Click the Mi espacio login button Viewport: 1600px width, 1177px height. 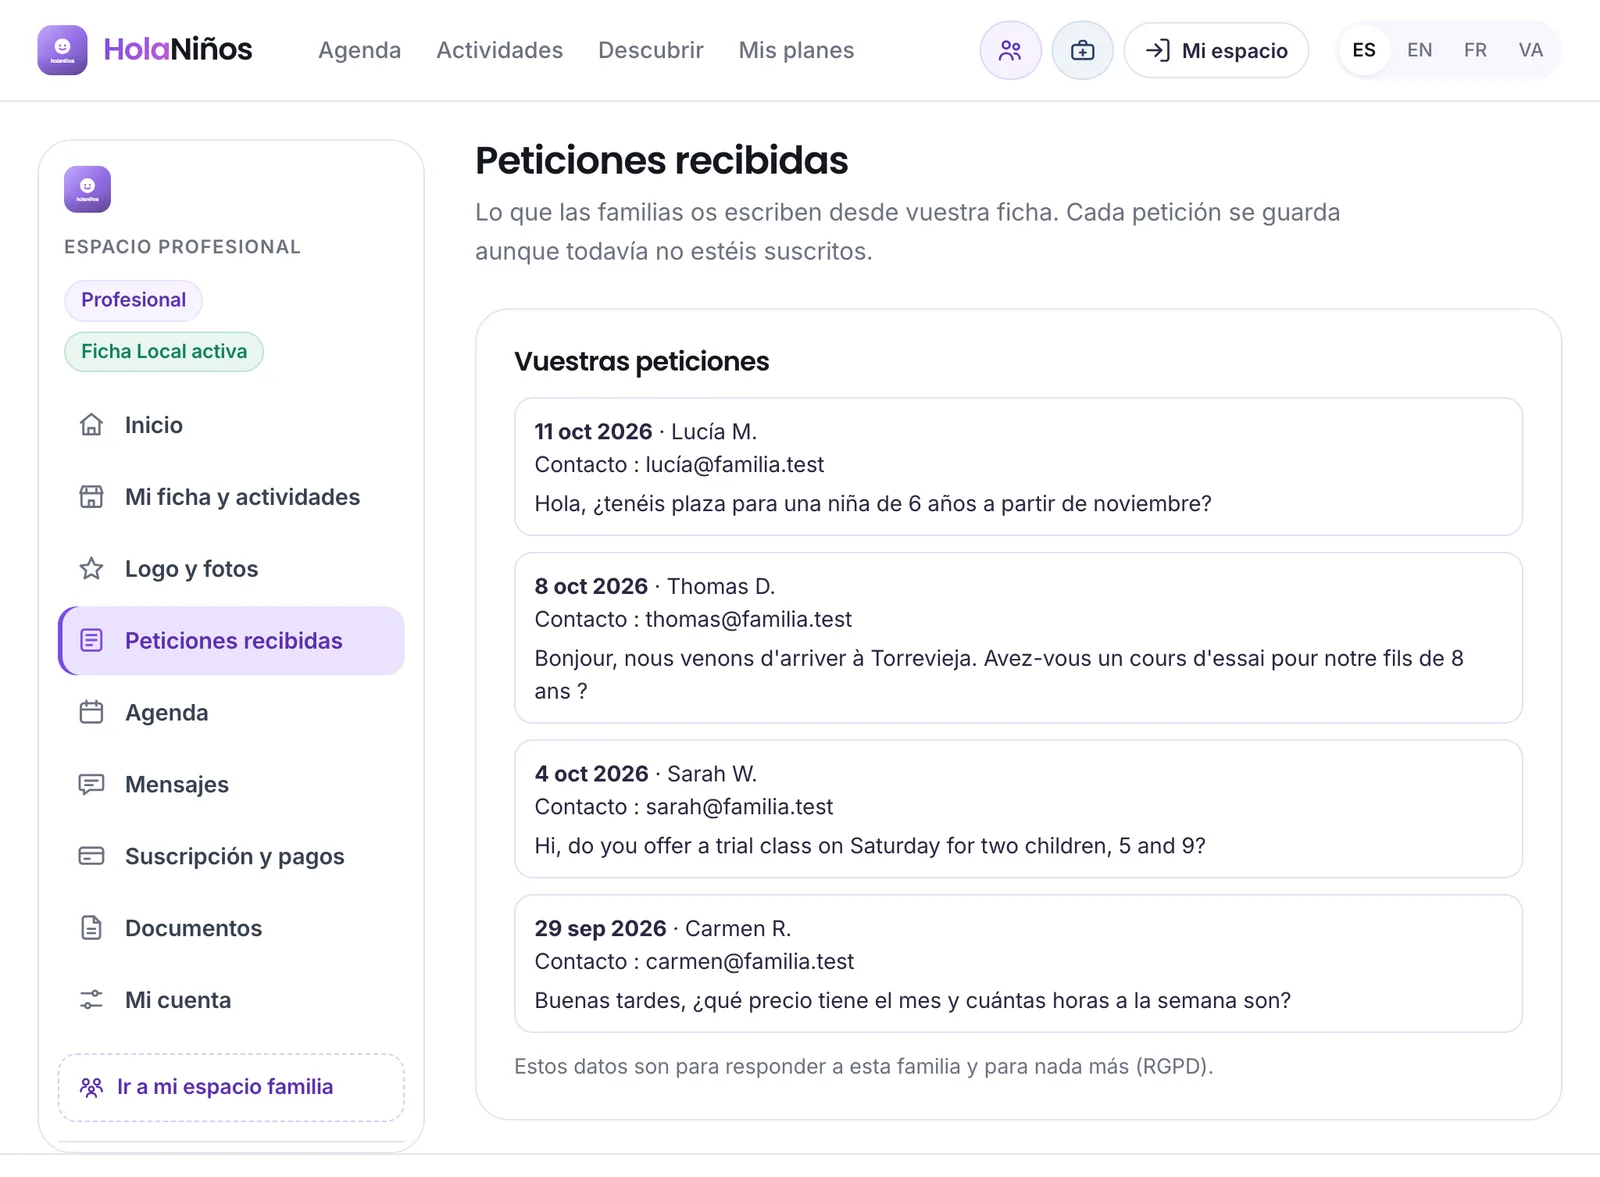(x=1216, y=50)
